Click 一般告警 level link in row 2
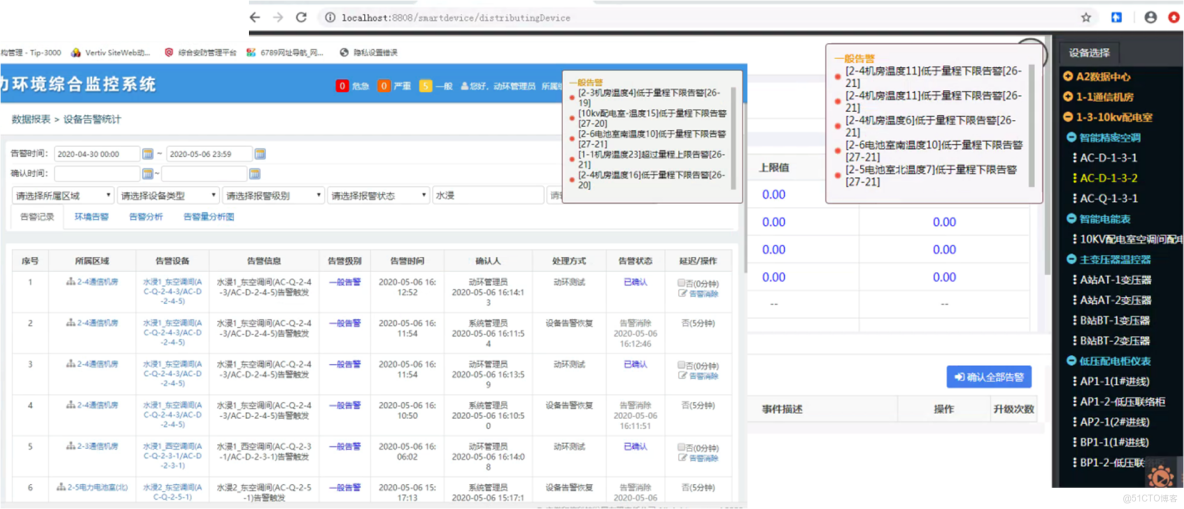Viewport: 1184px width, 509px height. tap(344, 322)
